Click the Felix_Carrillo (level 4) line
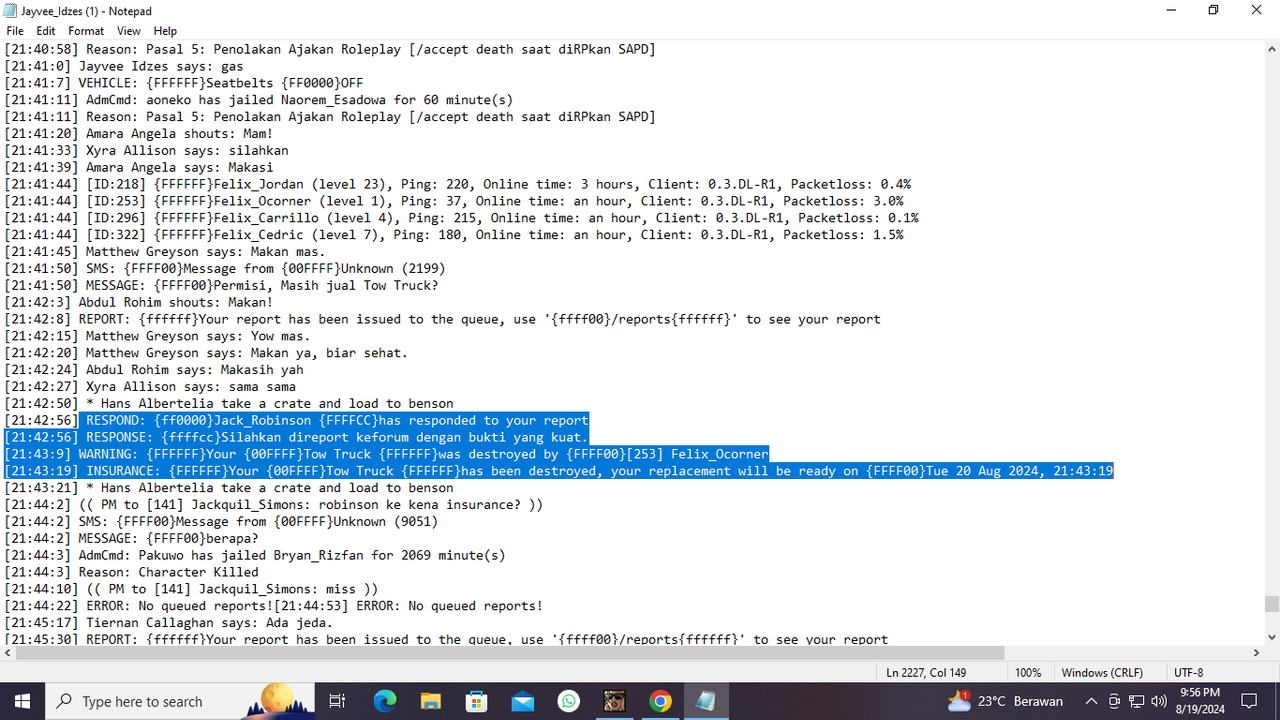This screenshot has width=1280, height=720. [462, 218]
